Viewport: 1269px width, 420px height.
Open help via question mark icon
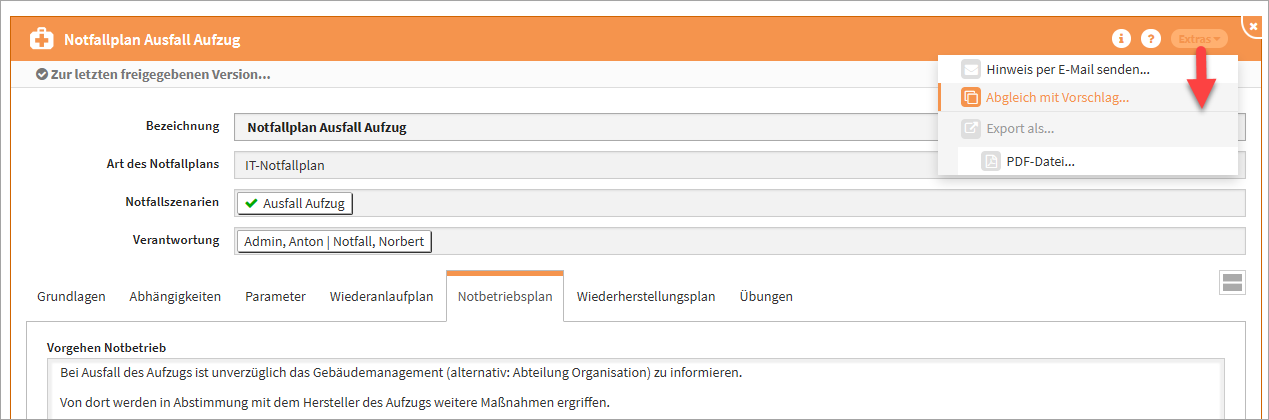click(x=1151, y=39)
